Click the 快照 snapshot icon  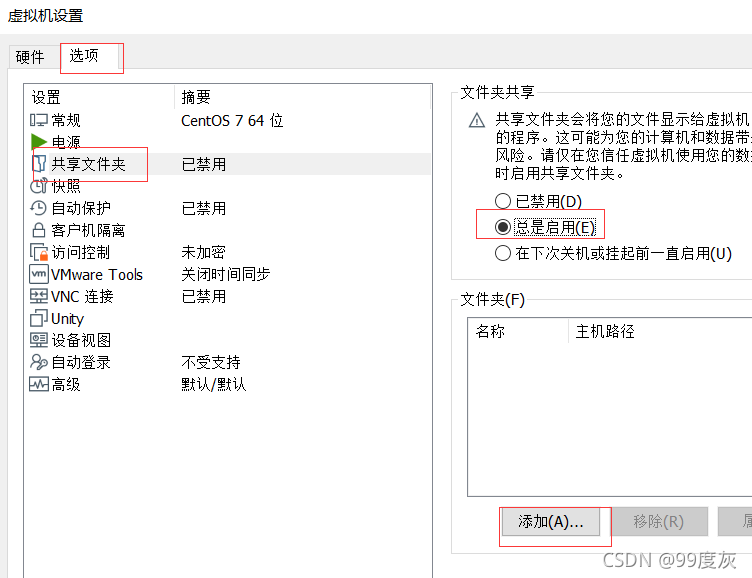tap(38, 186)
